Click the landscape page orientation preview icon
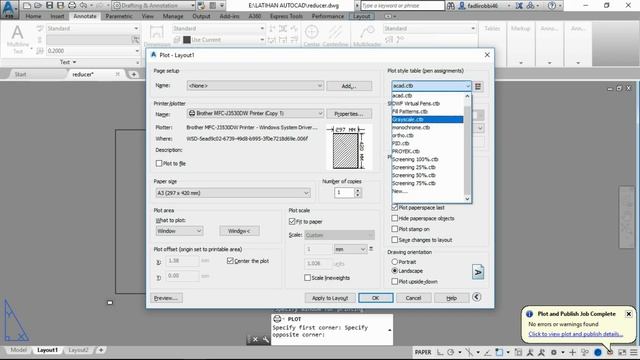Screen dimensions: 640x360 point(478,272)
